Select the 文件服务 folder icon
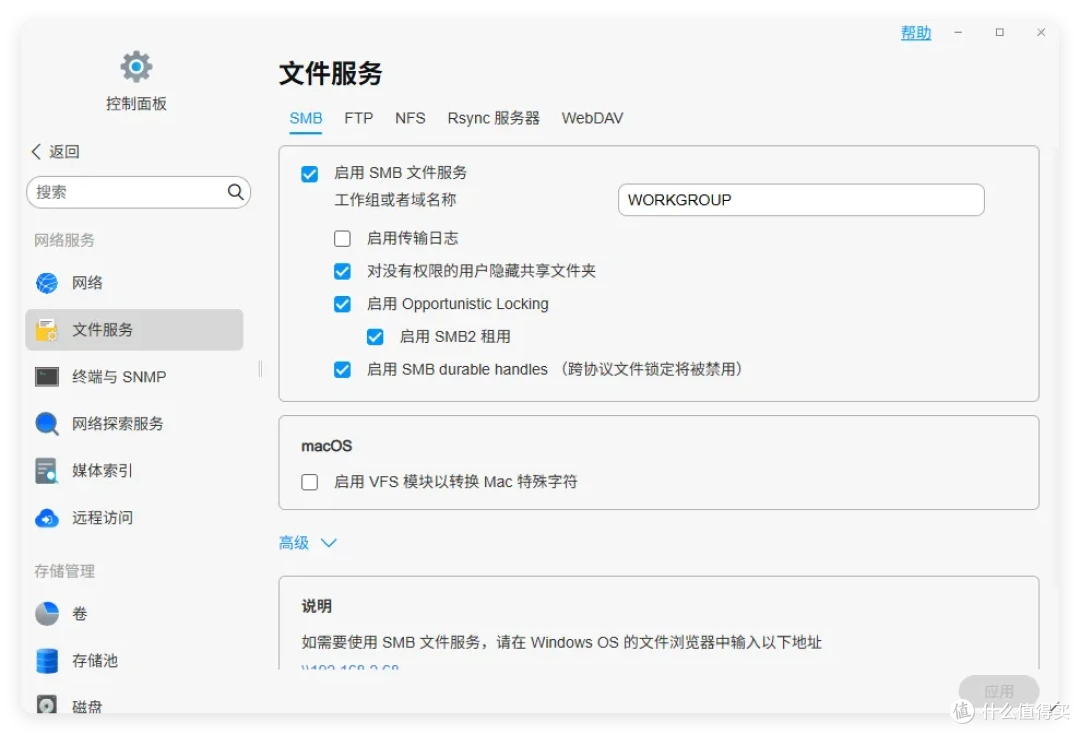This screenshot has height=734, width=1080. 47,330
